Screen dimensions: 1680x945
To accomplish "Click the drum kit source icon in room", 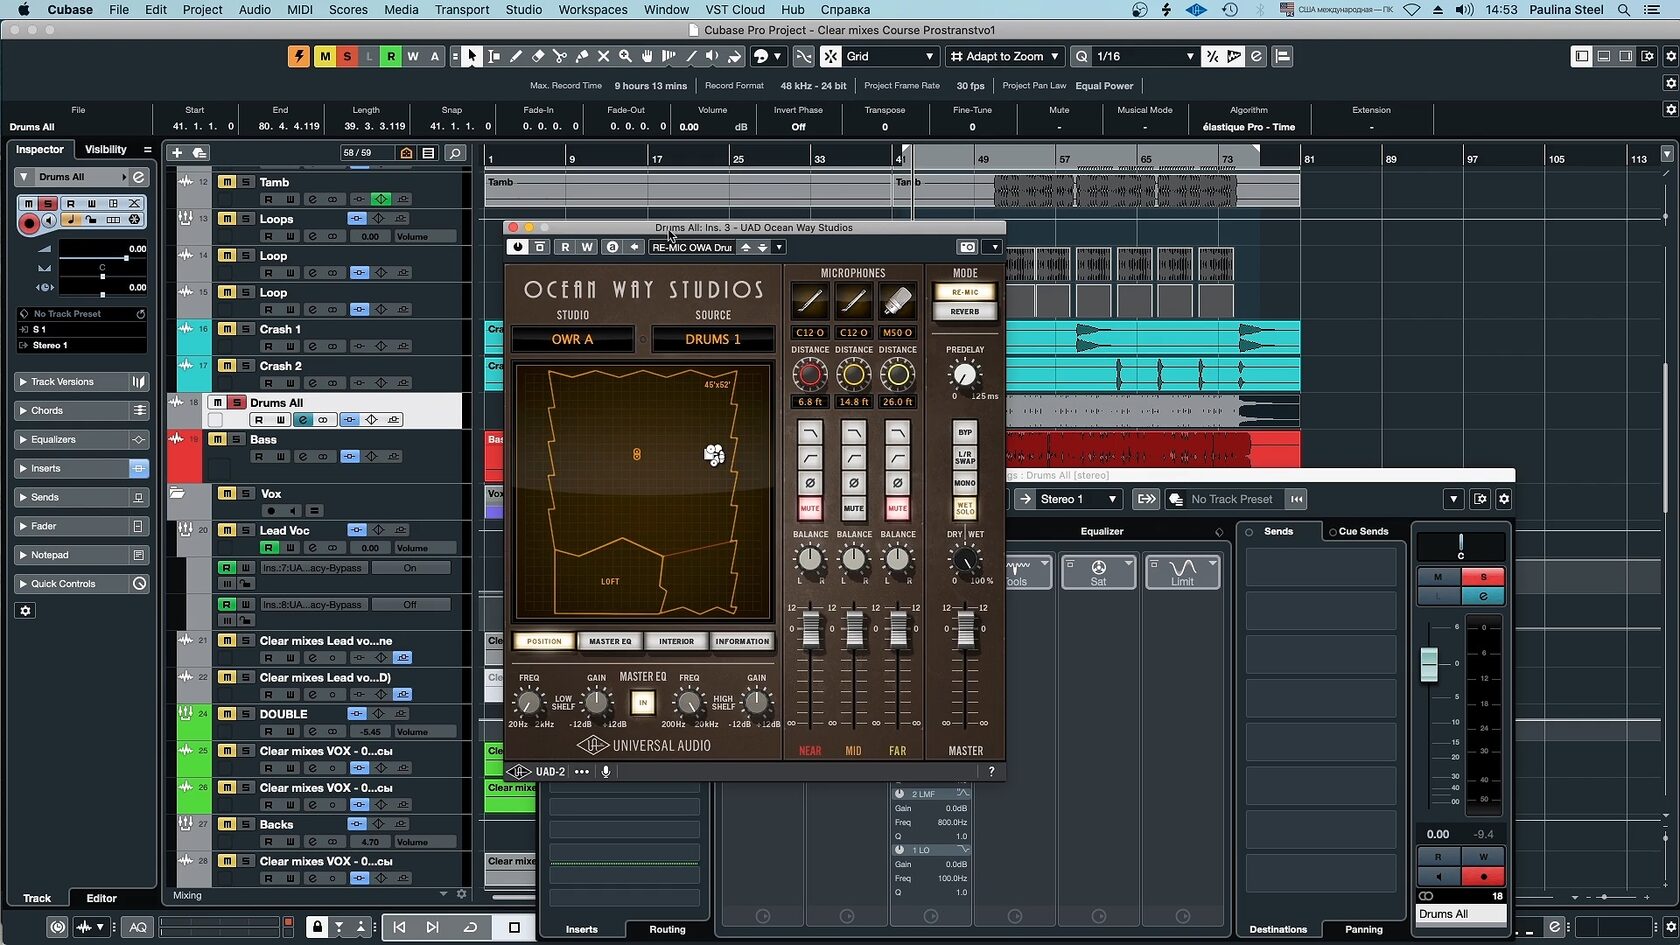I will pyautogui.click(x=714, y=455).
